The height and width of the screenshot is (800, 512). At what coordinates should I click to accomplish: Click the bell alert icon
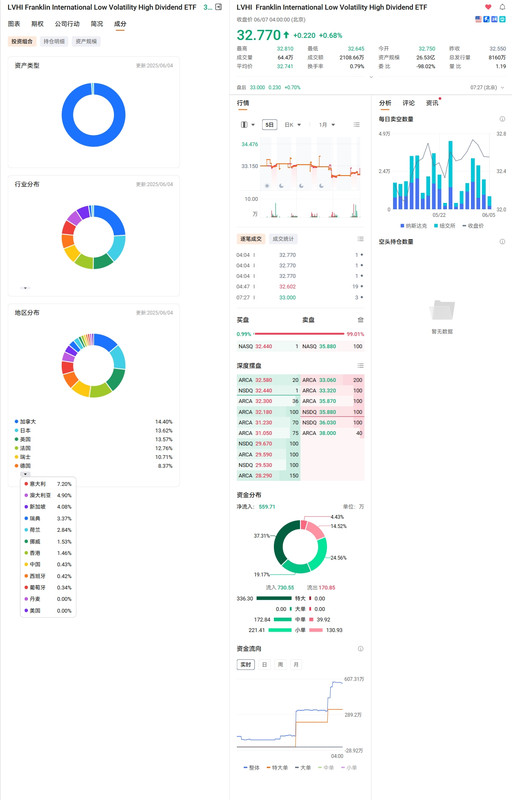click(502, 7)
